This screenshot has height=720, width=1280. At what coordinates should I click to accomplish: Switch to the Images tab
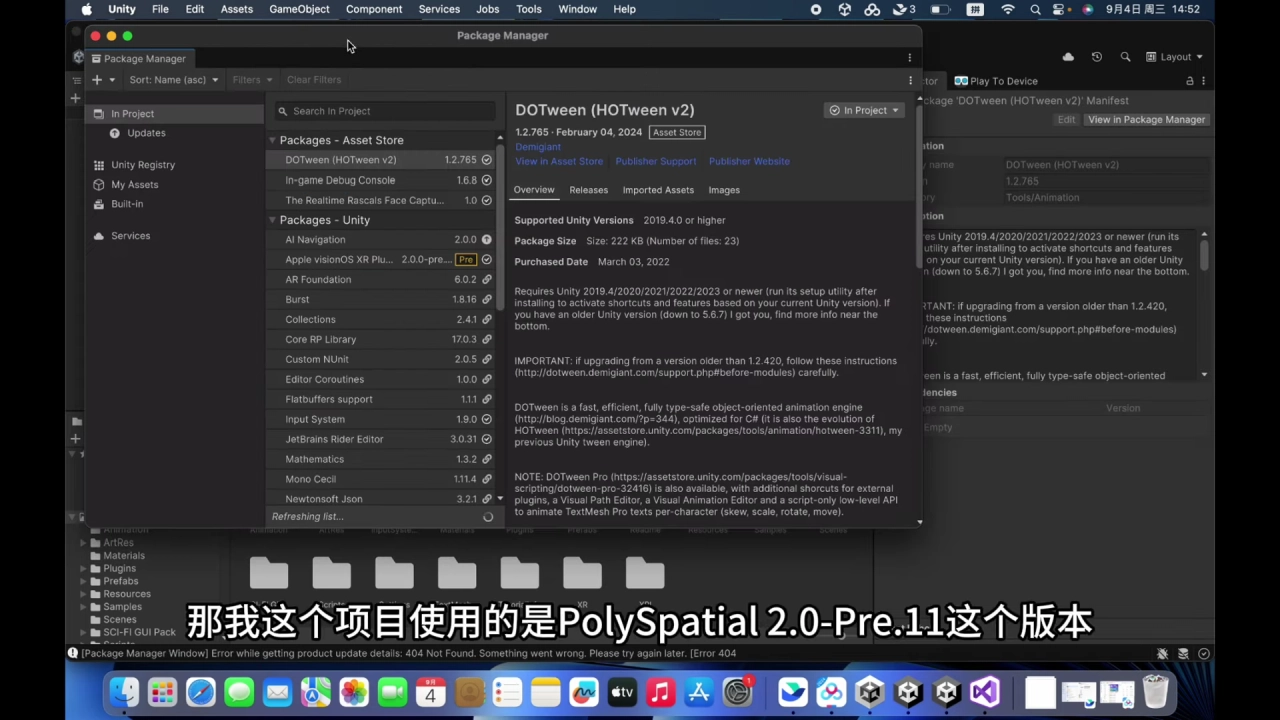tap(724, 190)
